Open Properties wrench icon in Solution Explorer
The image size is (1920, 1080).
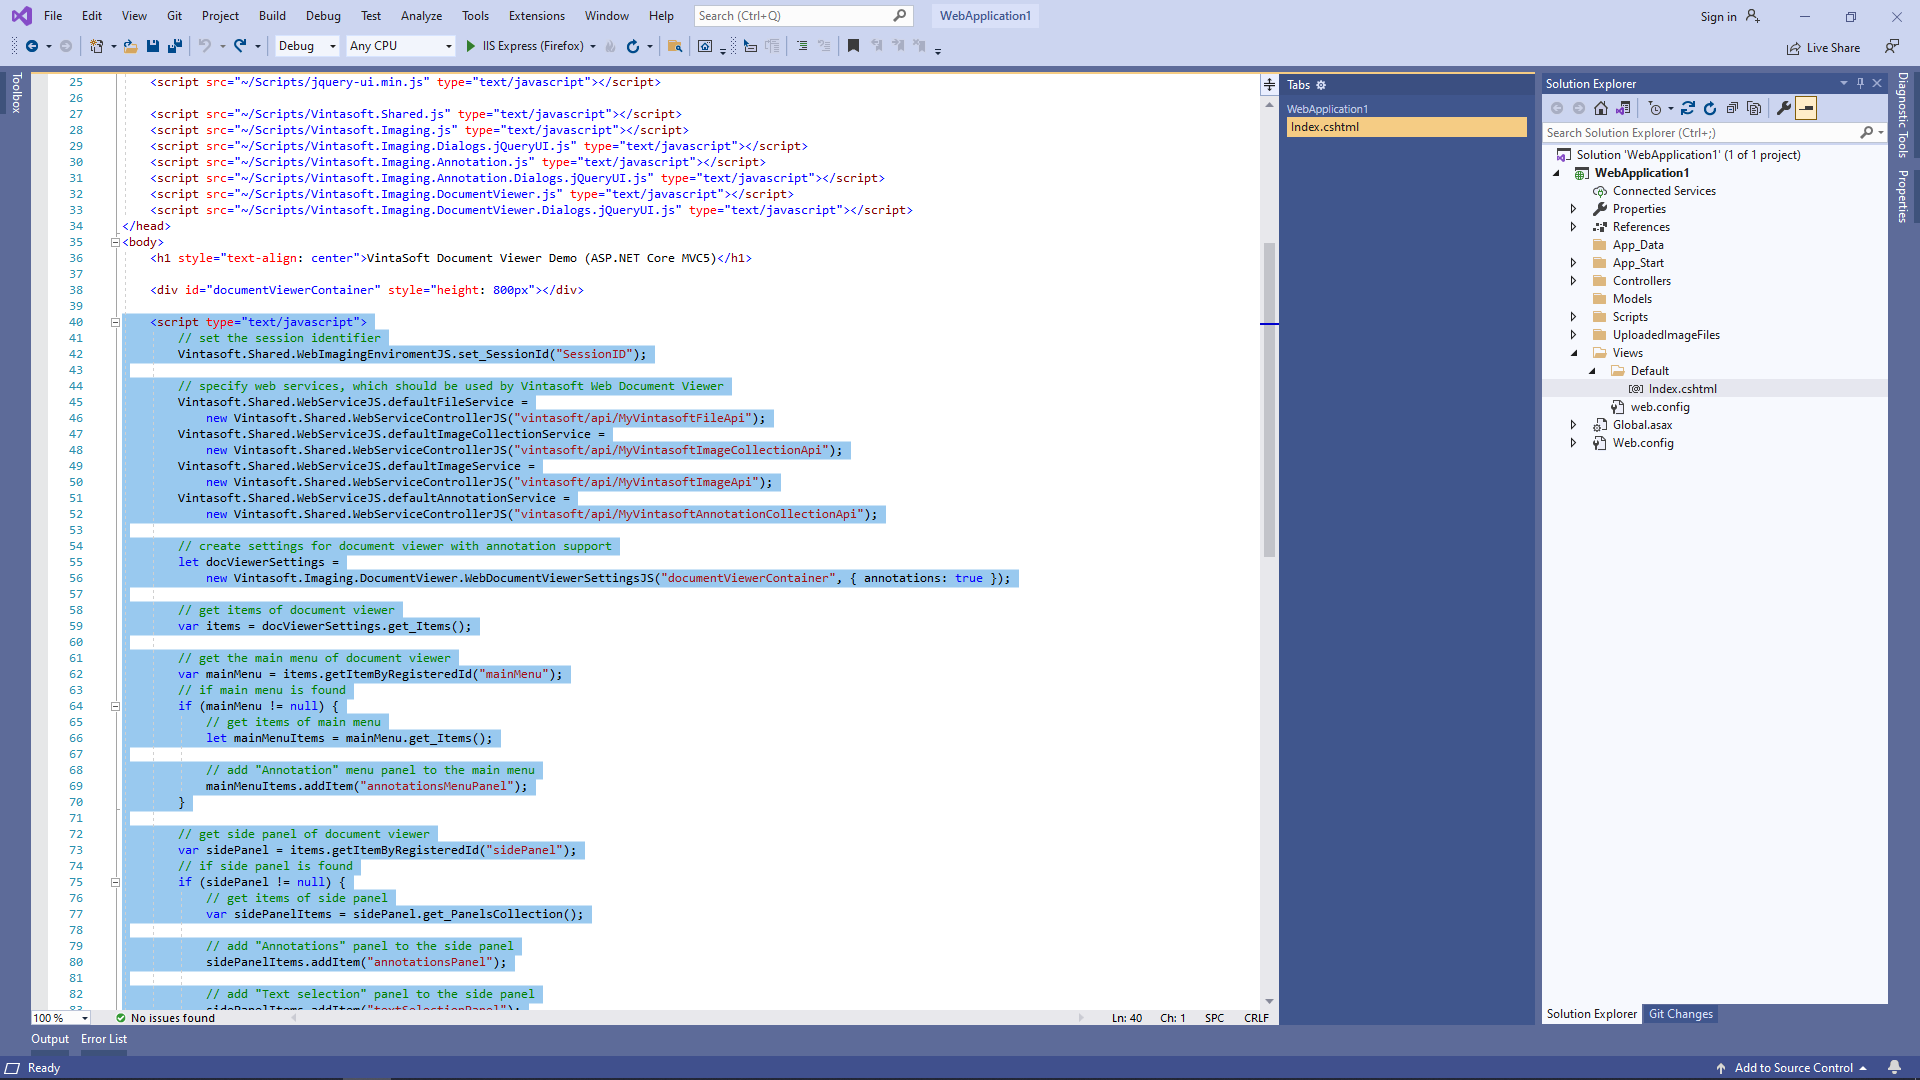tap(1783, 108)
